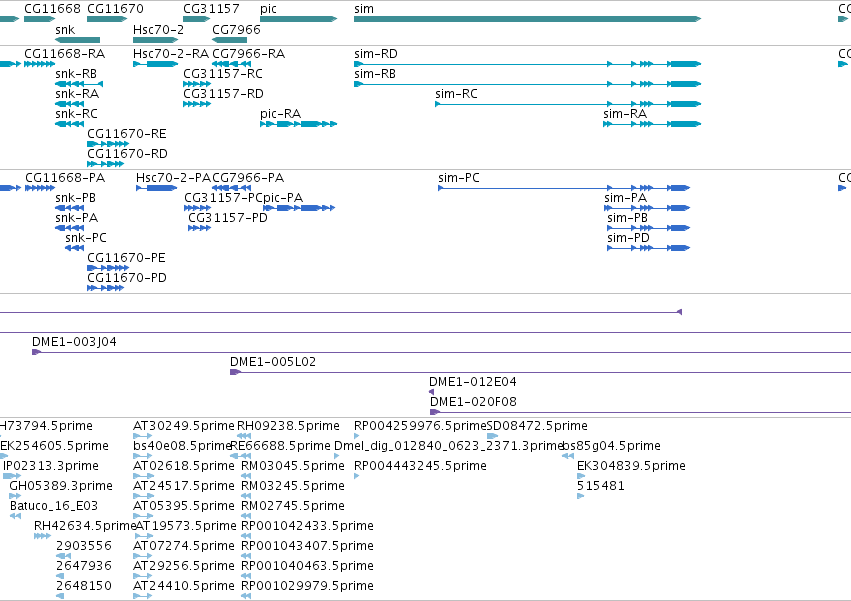Select the pic gene bar

coord(299,19)
